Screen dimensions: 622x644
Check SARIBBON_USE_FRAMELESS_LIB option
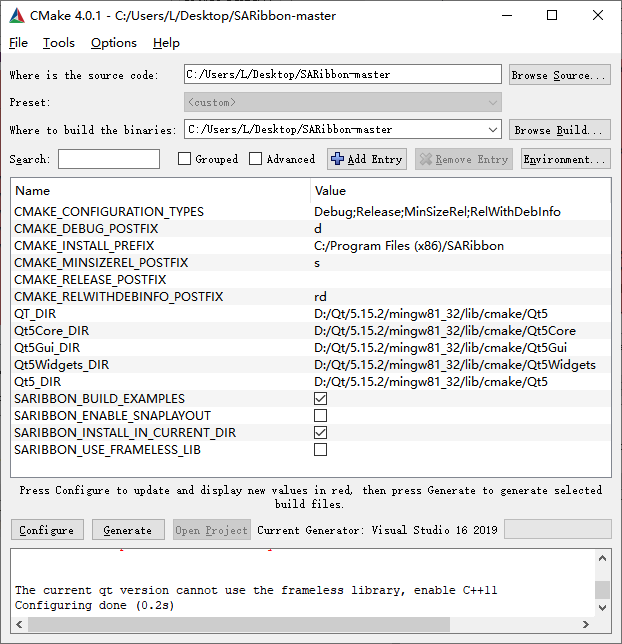click(x=320, y=450)
